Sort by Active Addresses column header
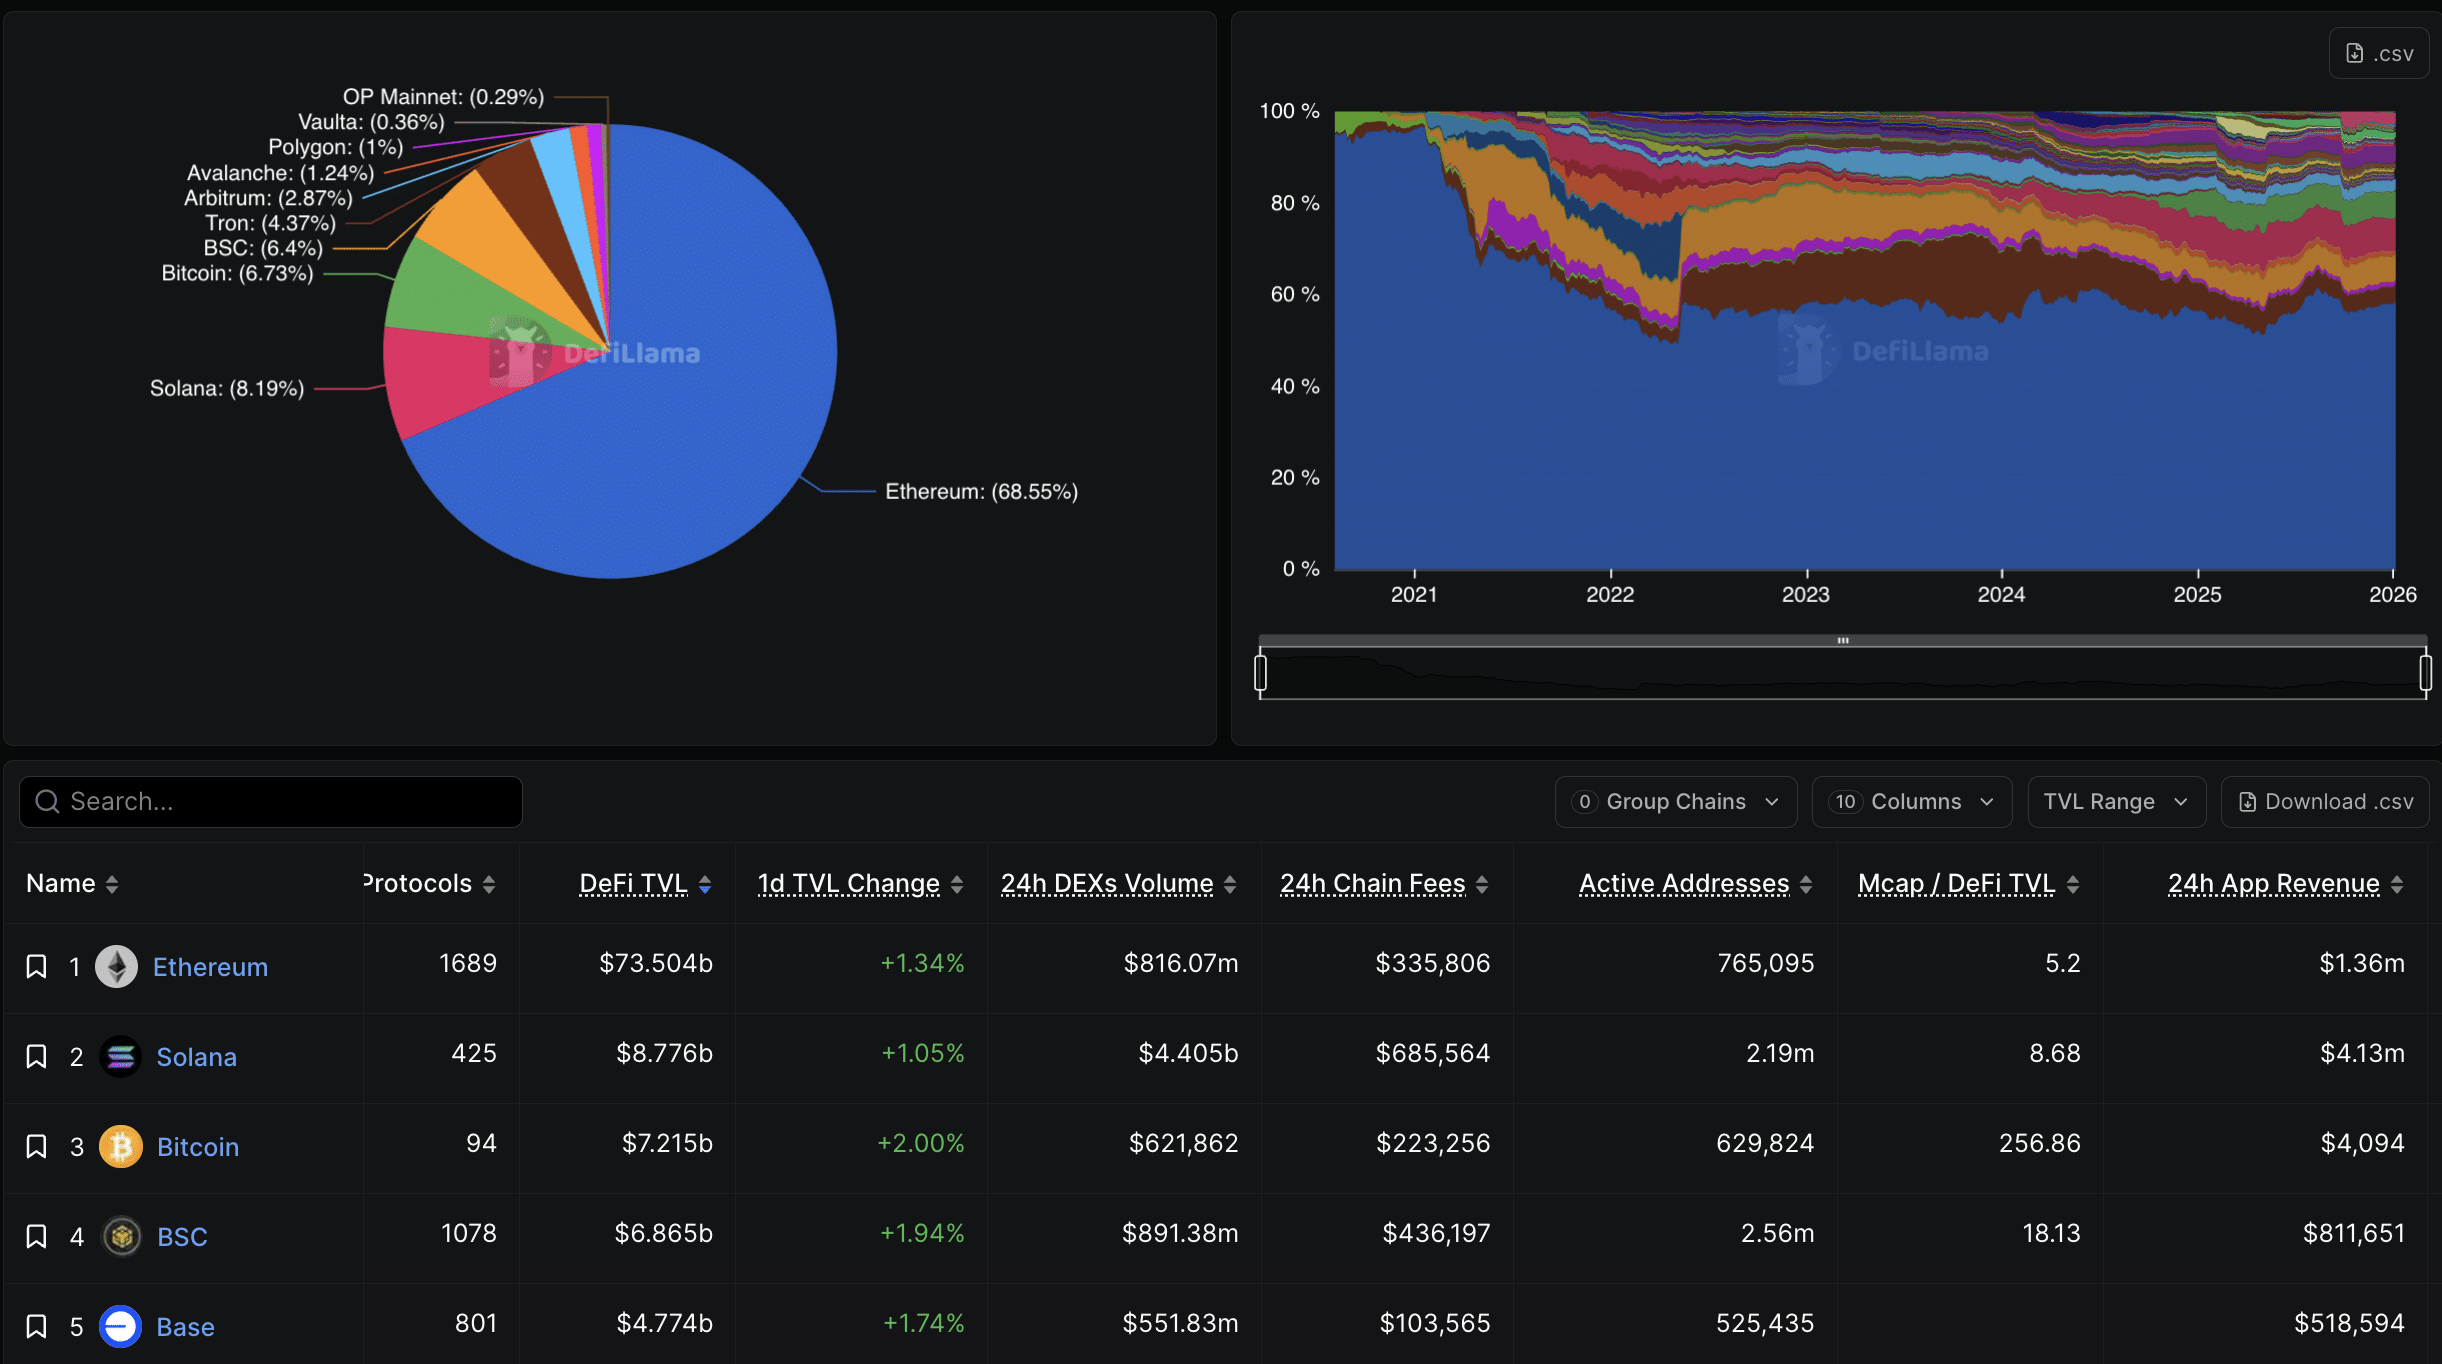This screenshot has height=1364, width=2442. coord(1684,884)
